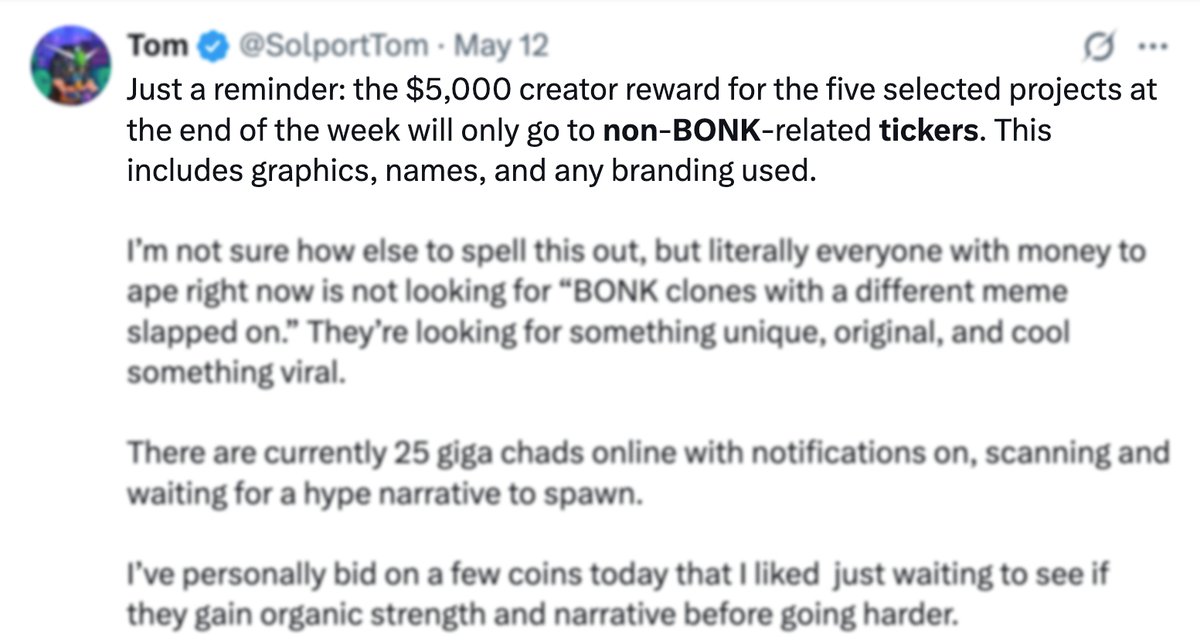Click the paragraph starting I'm not sure
The width and height of the screenshot is (1200, 644).
tap(636, 312)
